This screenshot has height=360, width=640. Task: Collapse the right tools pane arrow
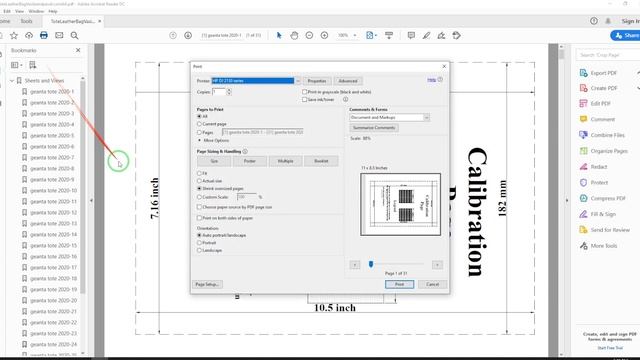click(x=567, y=200)
